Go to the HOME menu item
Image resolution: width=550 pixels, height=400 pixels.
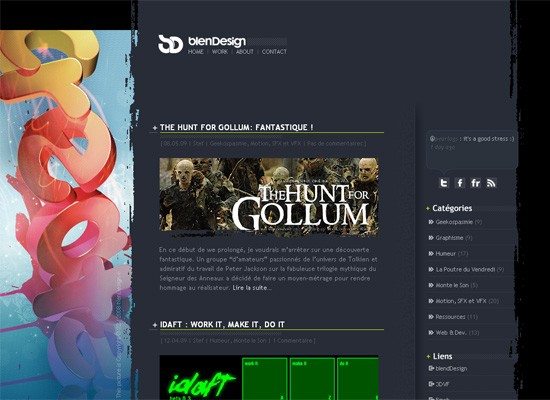click(x=196, y=52)
